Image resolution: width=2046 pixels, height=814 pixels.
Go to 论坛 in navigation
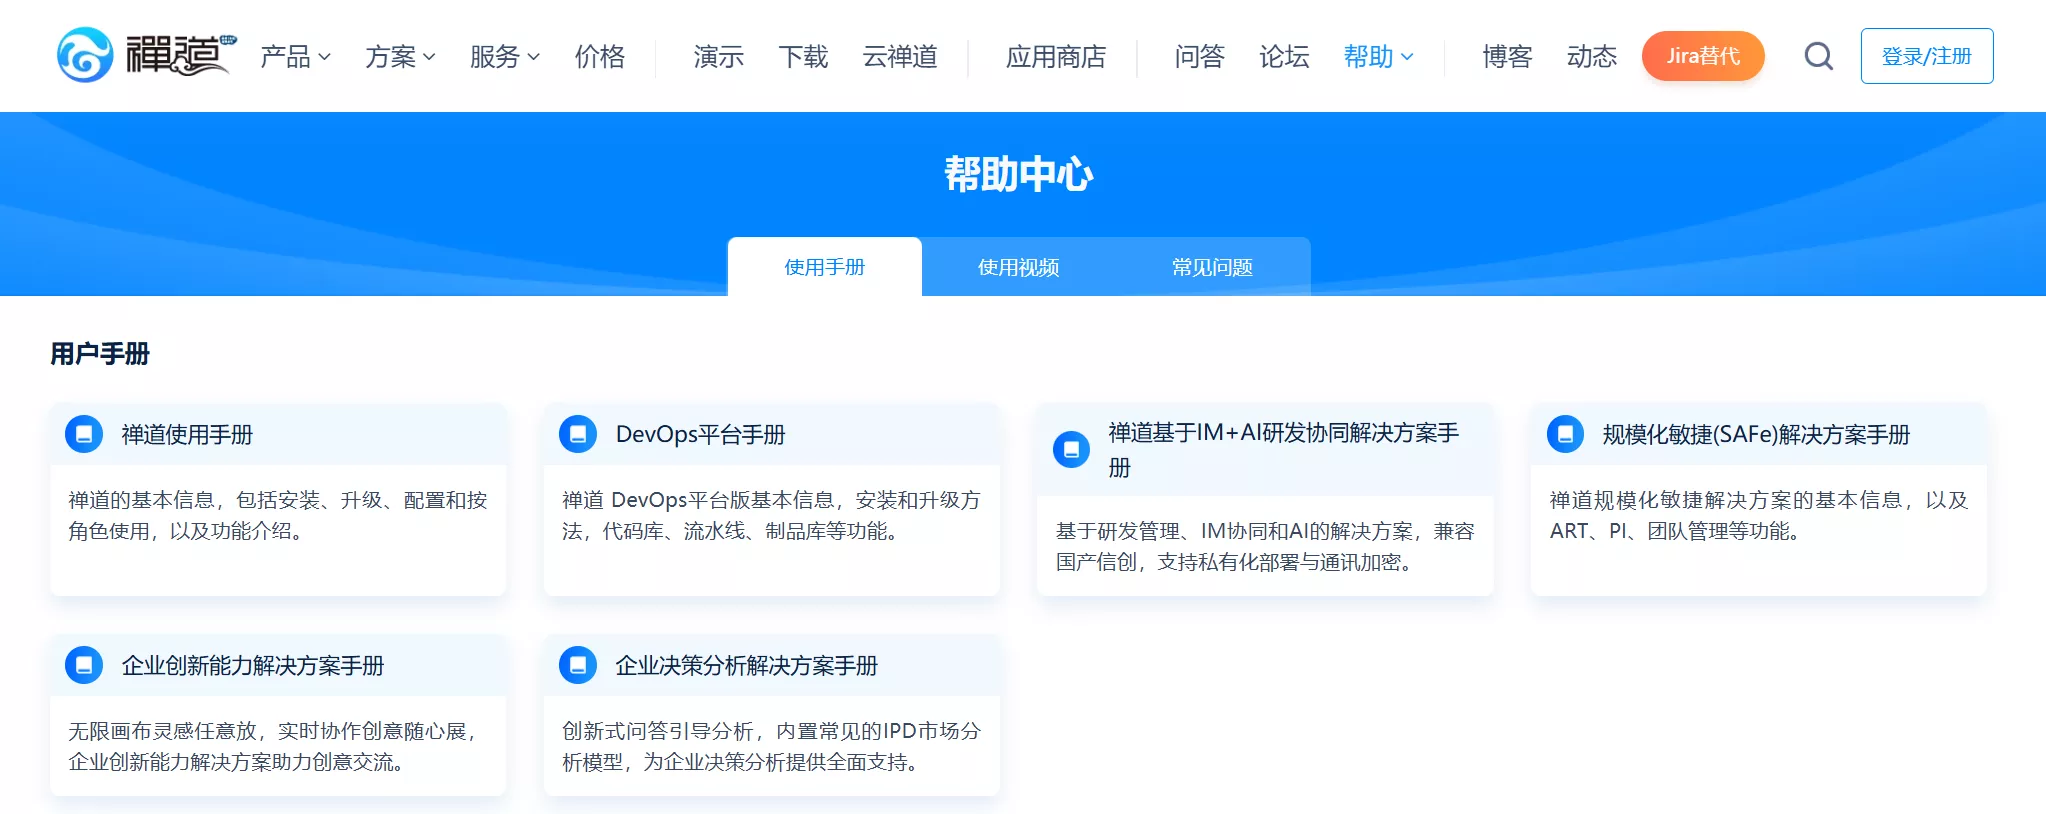1284,56
